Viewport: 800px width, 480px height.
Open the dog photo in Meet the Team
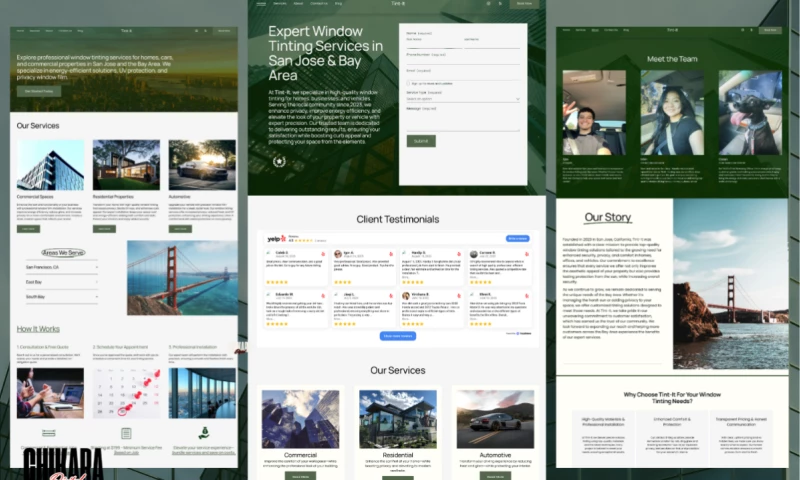(x=750, y=113)
